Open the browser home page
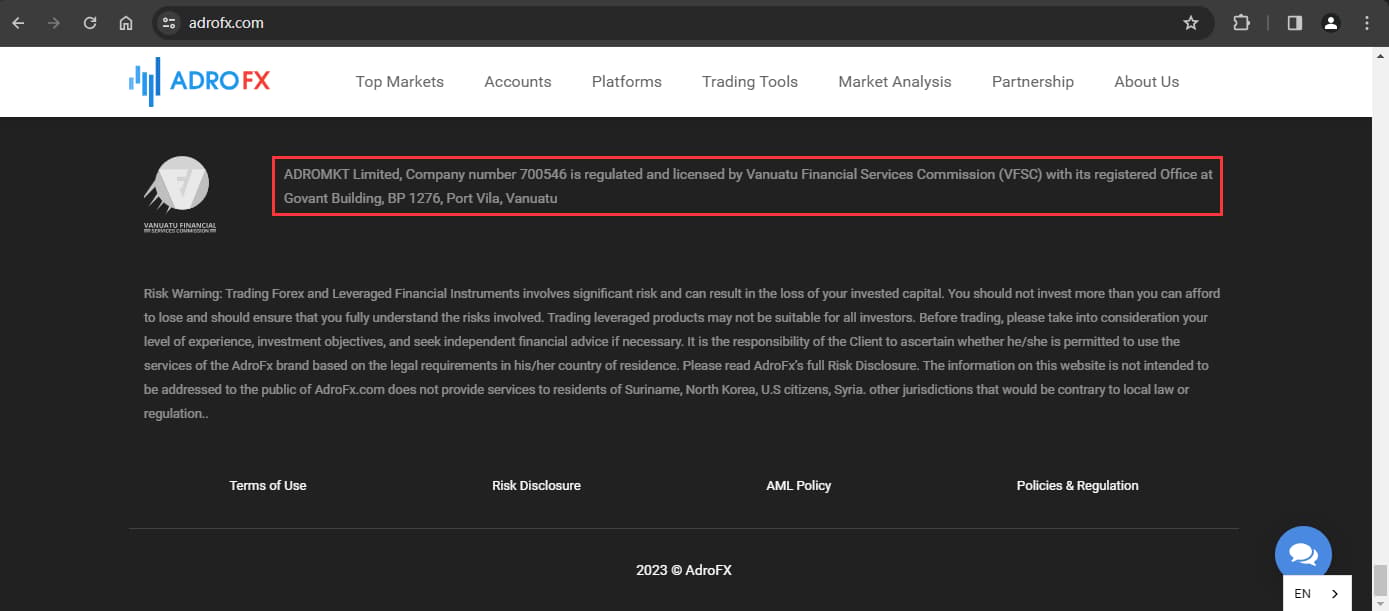The height and width of the screenshot is (611, 1389). pyautogui.click(x=126, y=23)
